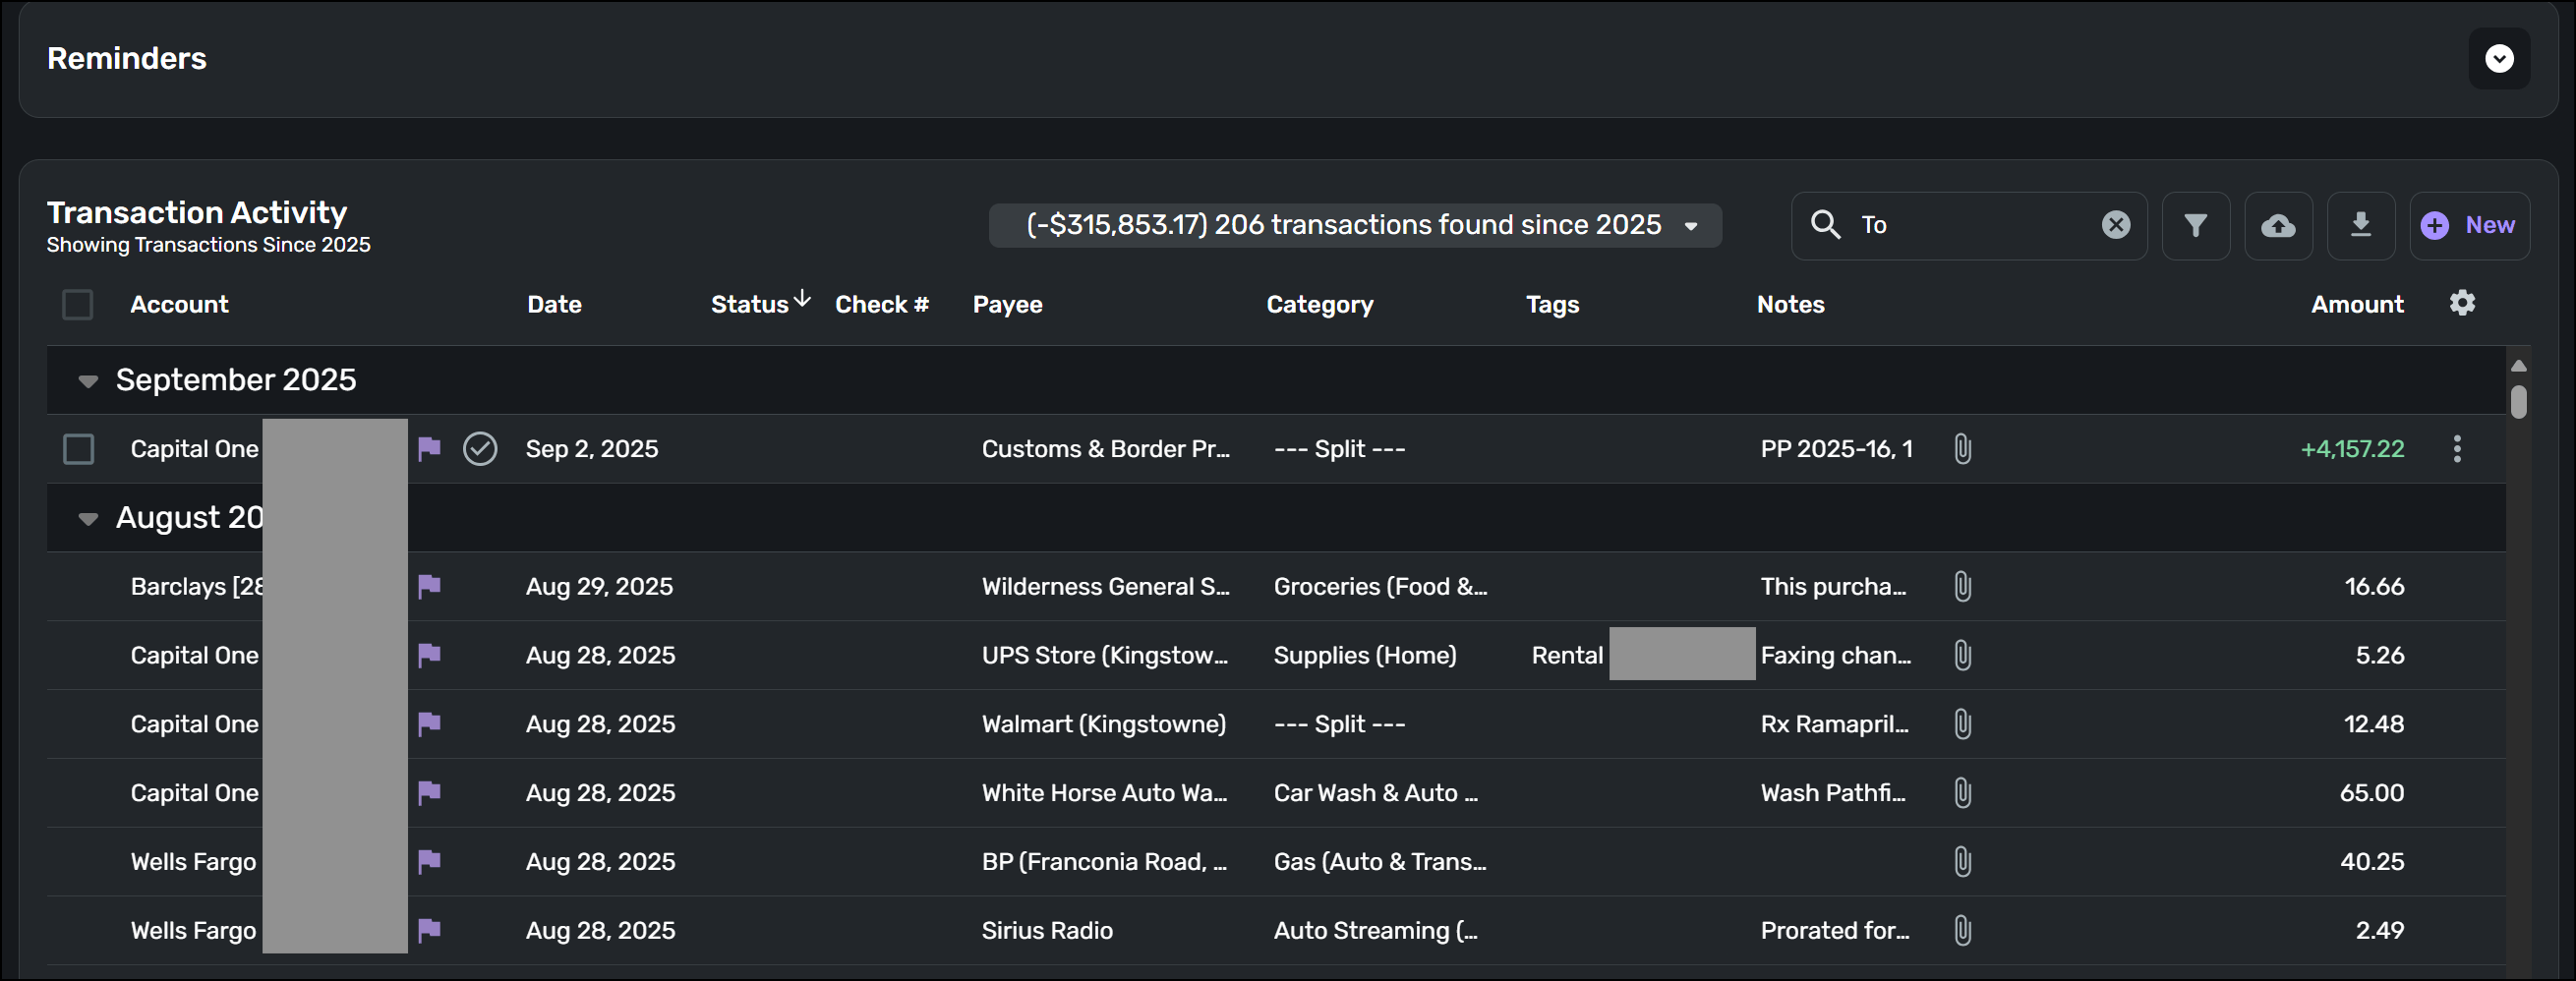Click flag icon on Sirius Radio row

429,931
